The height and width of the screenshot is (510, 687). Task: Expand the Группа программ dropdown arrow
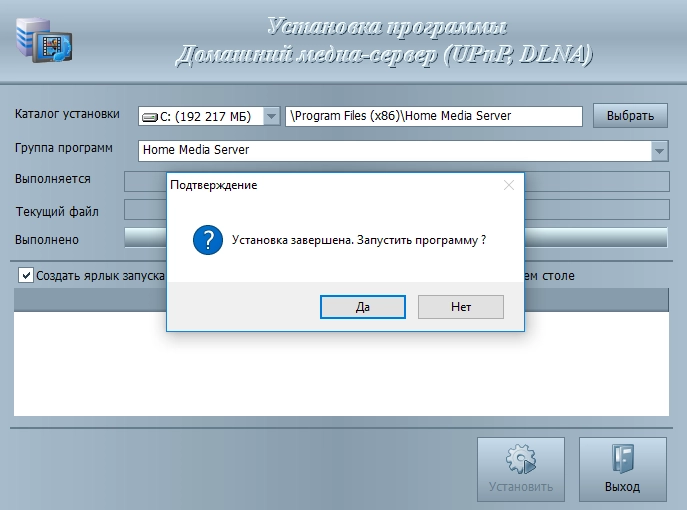pos(659,150)
